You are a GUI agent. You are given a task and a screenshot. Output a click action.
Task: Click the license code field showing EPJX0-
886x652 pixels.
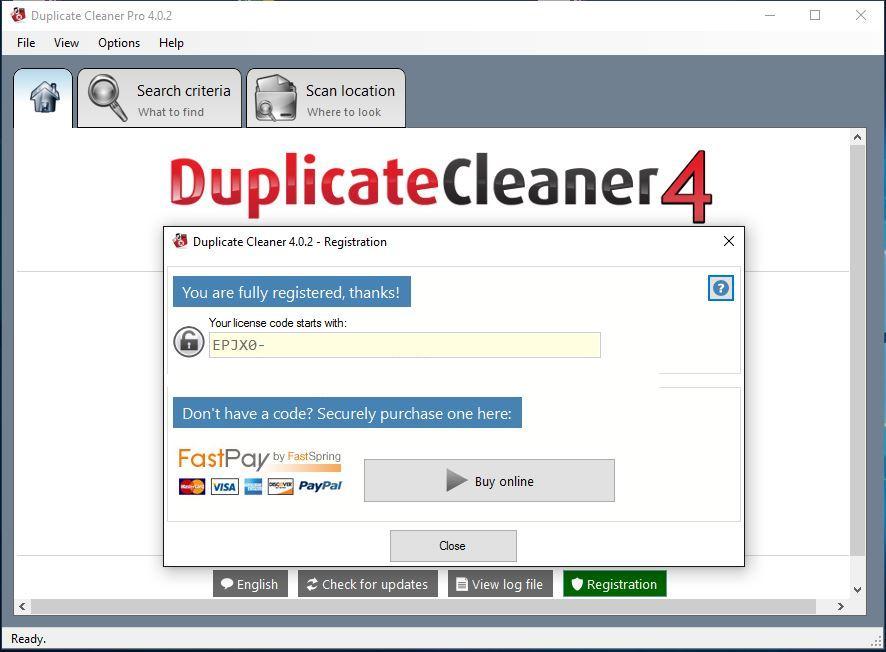pyautogui.click(x=405, y=345)
